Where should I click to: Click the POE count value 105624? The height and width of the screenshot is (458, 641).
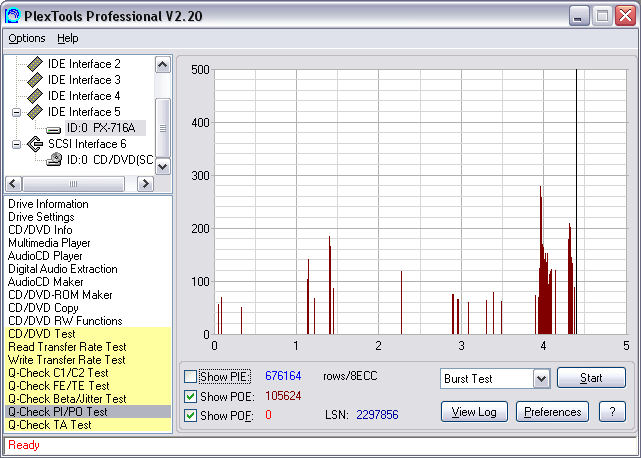(x=283, y=396)
